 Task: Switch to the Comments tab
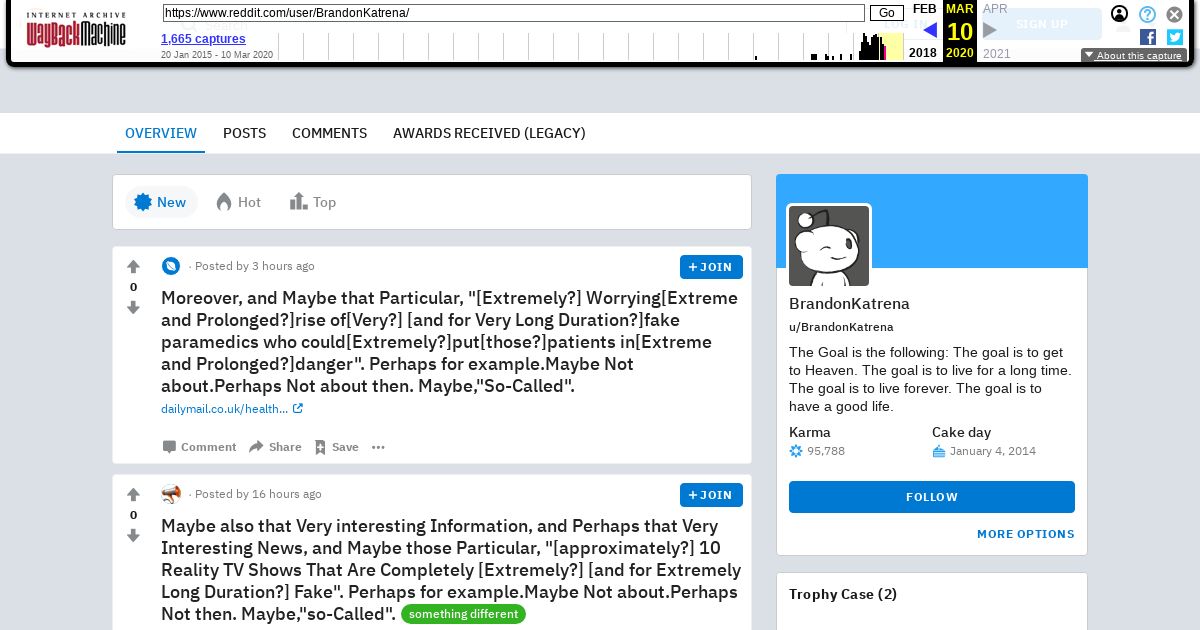pyautogui.click(x=329, y=133)
